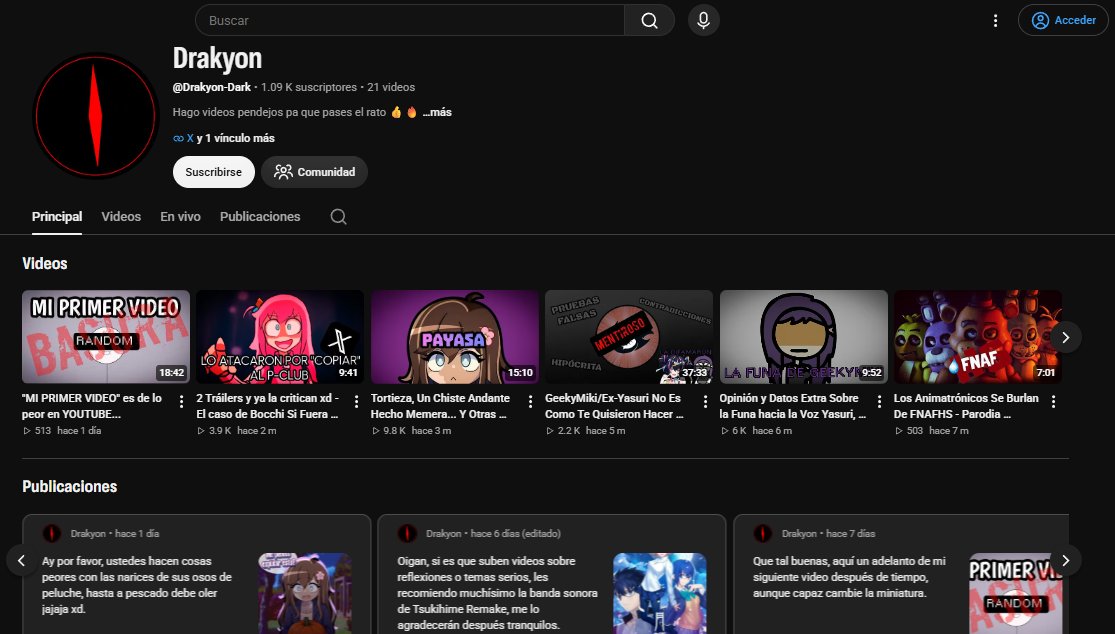Open title GeekyMiki/Ex-Yasuri No Es
1115x634 pixels.
tap(614, 406)
